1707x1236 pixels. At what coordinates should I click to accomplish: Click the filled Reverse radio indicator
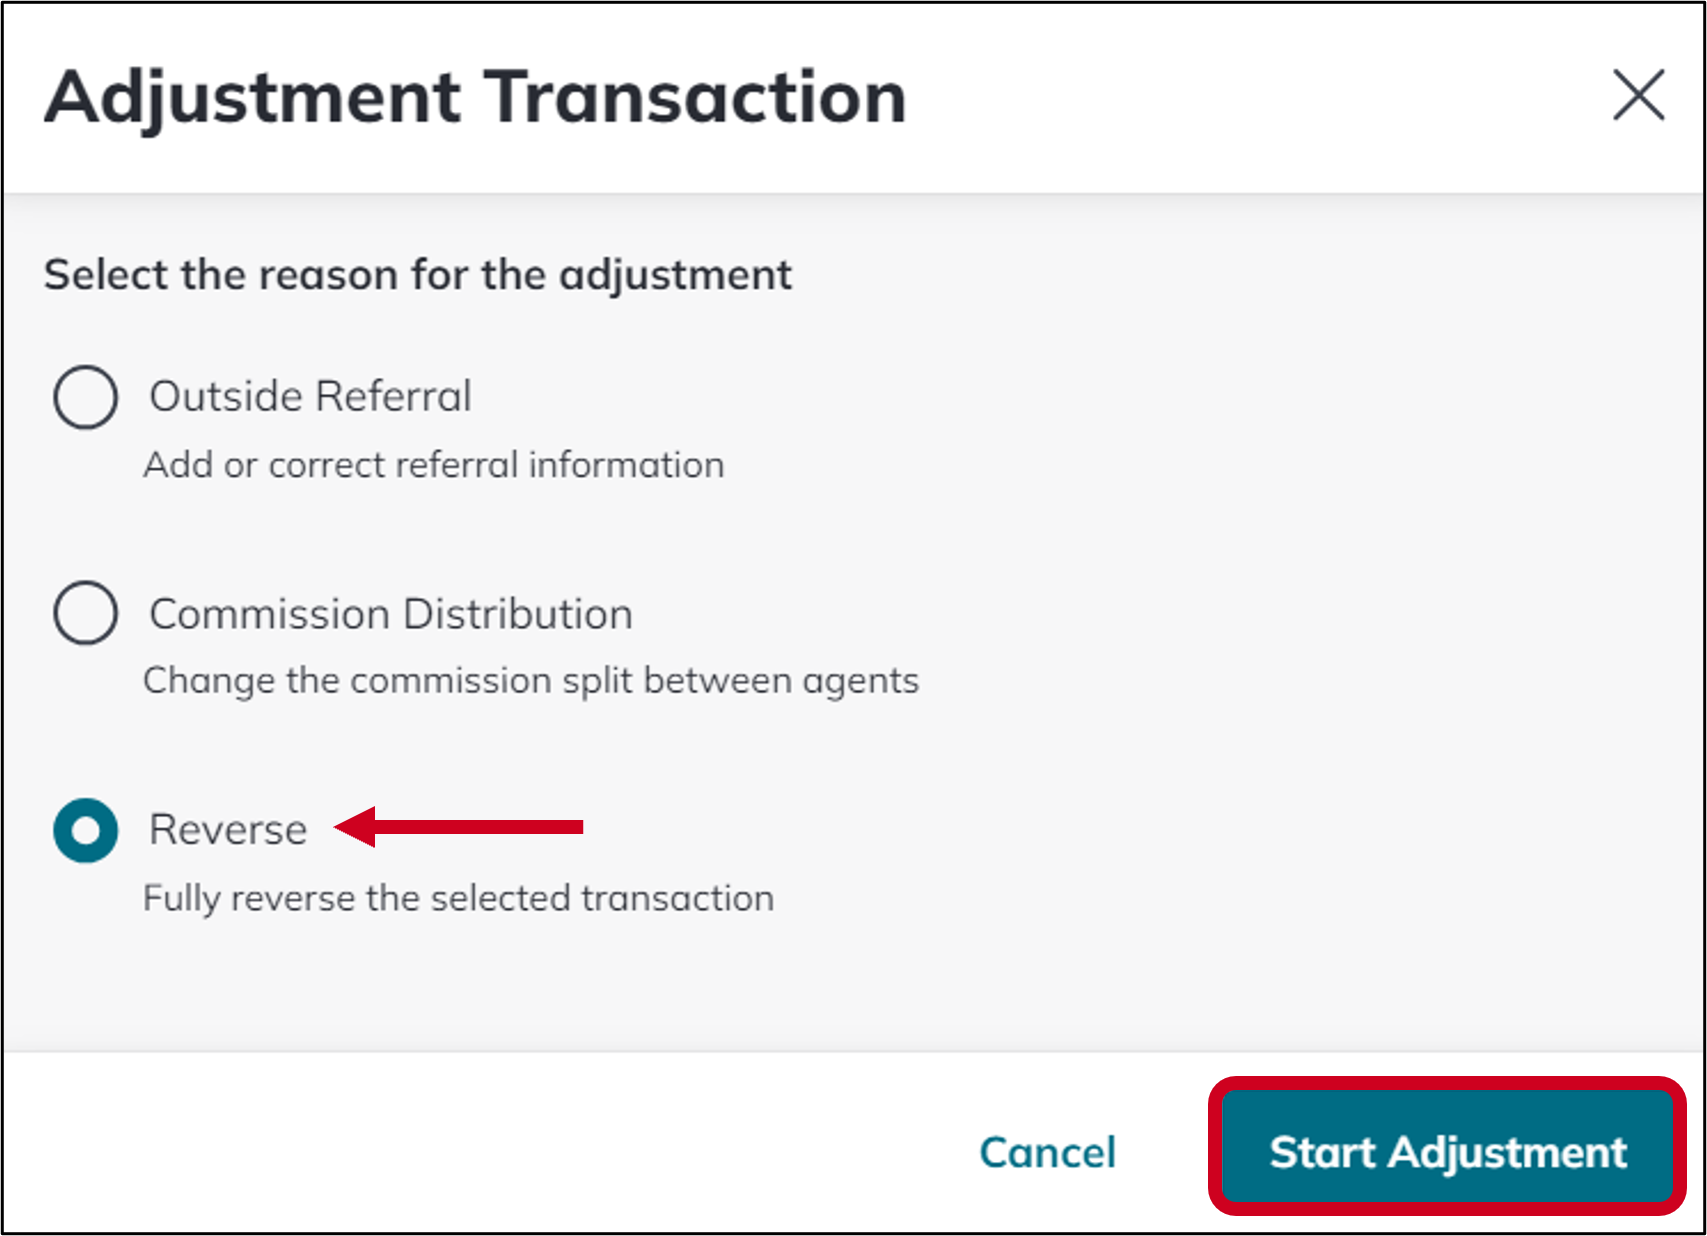[x=85, y=830]
